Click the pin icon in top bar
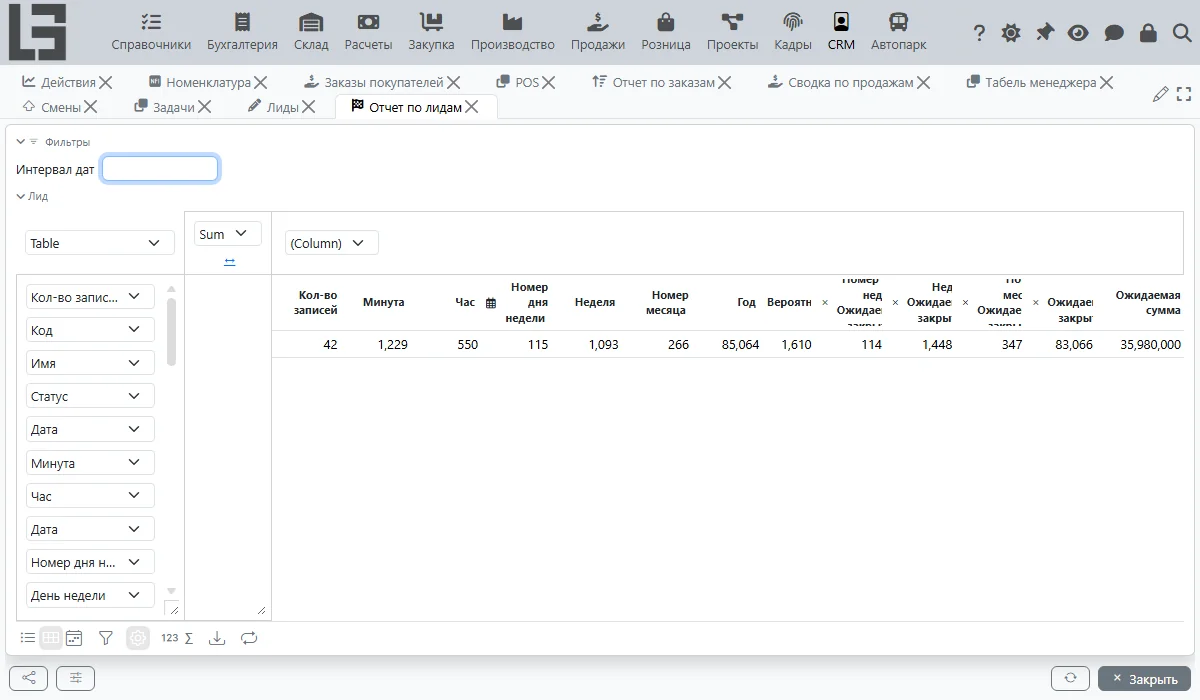 [x=1045, y=33]
